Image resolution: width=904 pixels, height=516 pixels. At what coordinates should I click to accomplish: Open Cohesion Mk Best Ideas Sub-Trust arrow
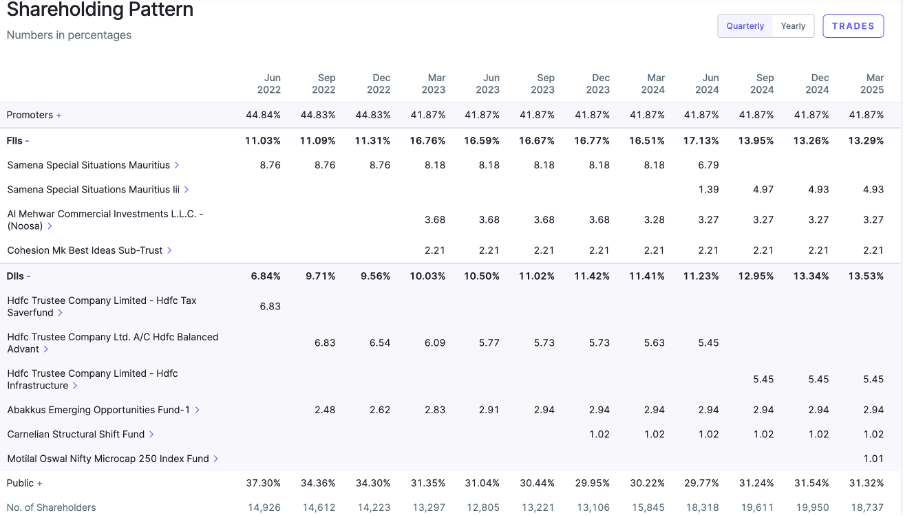coord(169,250)
